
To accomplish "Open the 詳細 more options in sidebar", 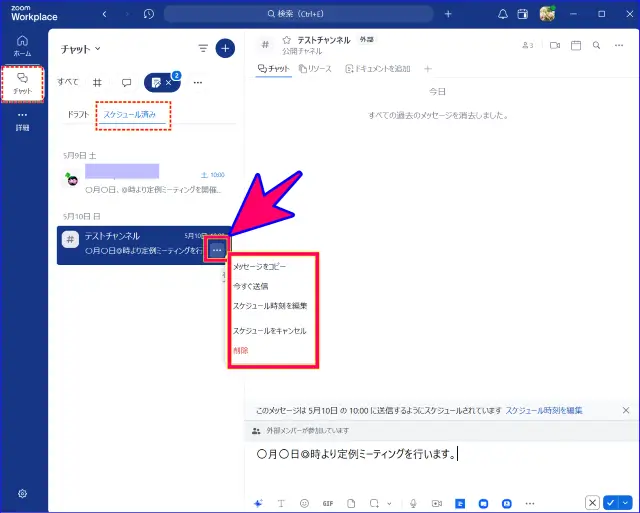I will pos(22,121).
